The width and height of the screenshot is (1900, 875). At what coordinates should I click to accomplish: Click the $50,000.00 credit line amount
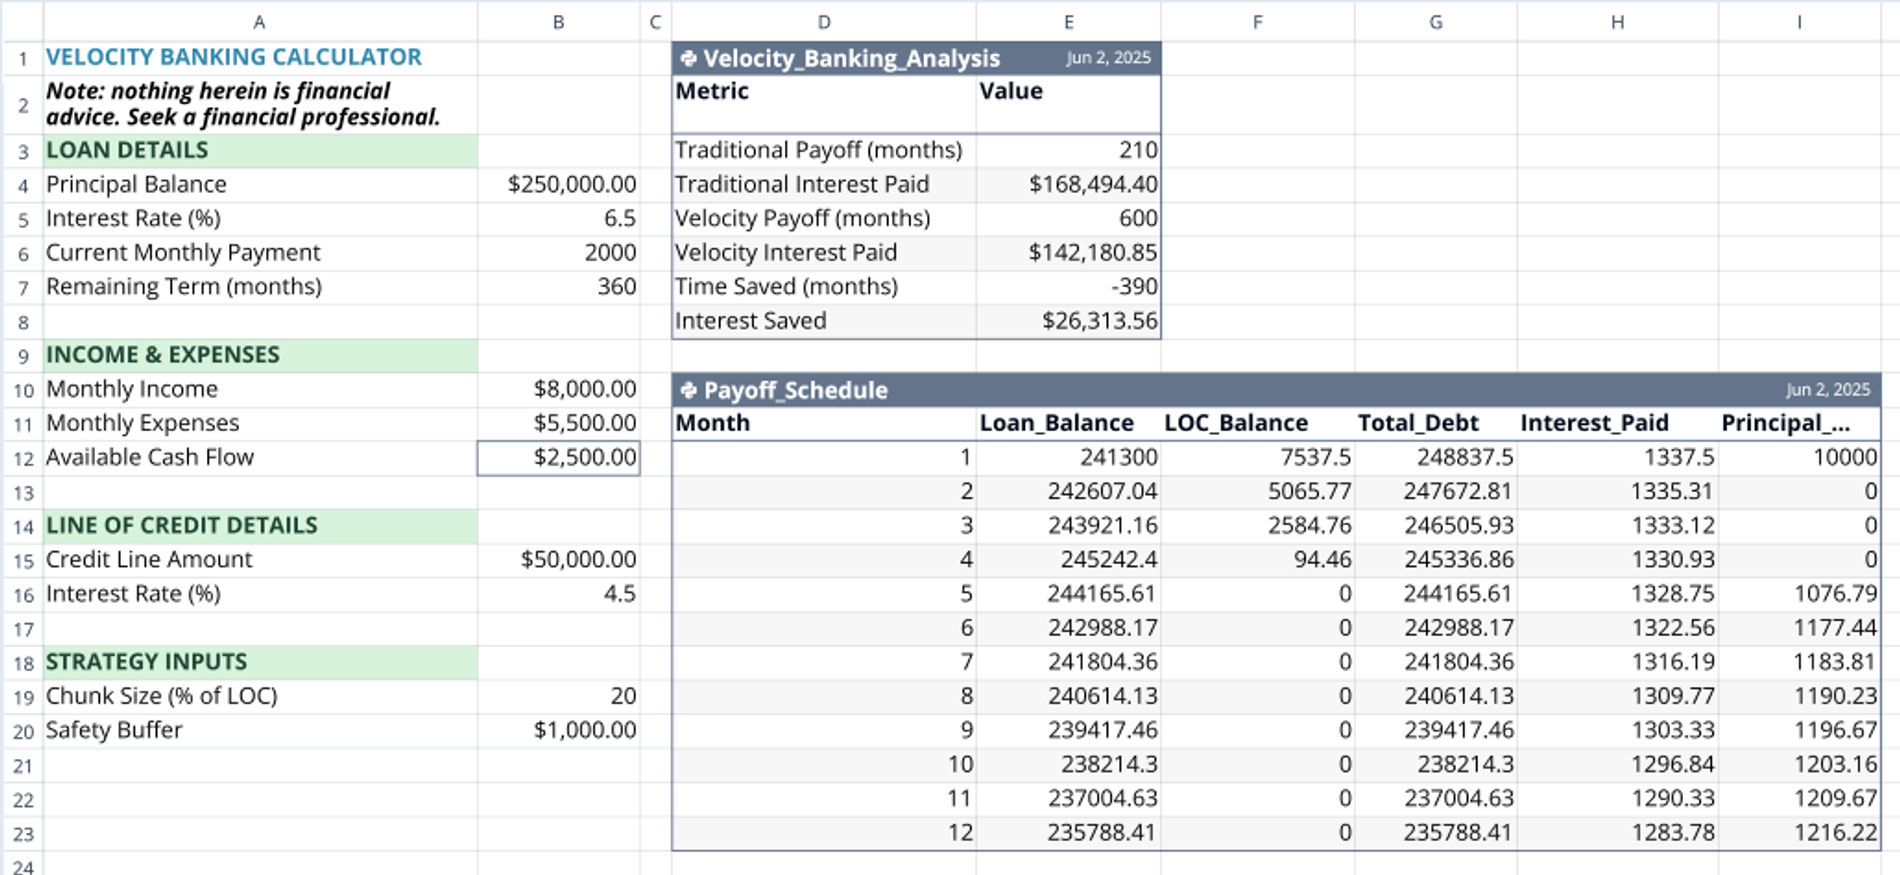tap(559, 560)
